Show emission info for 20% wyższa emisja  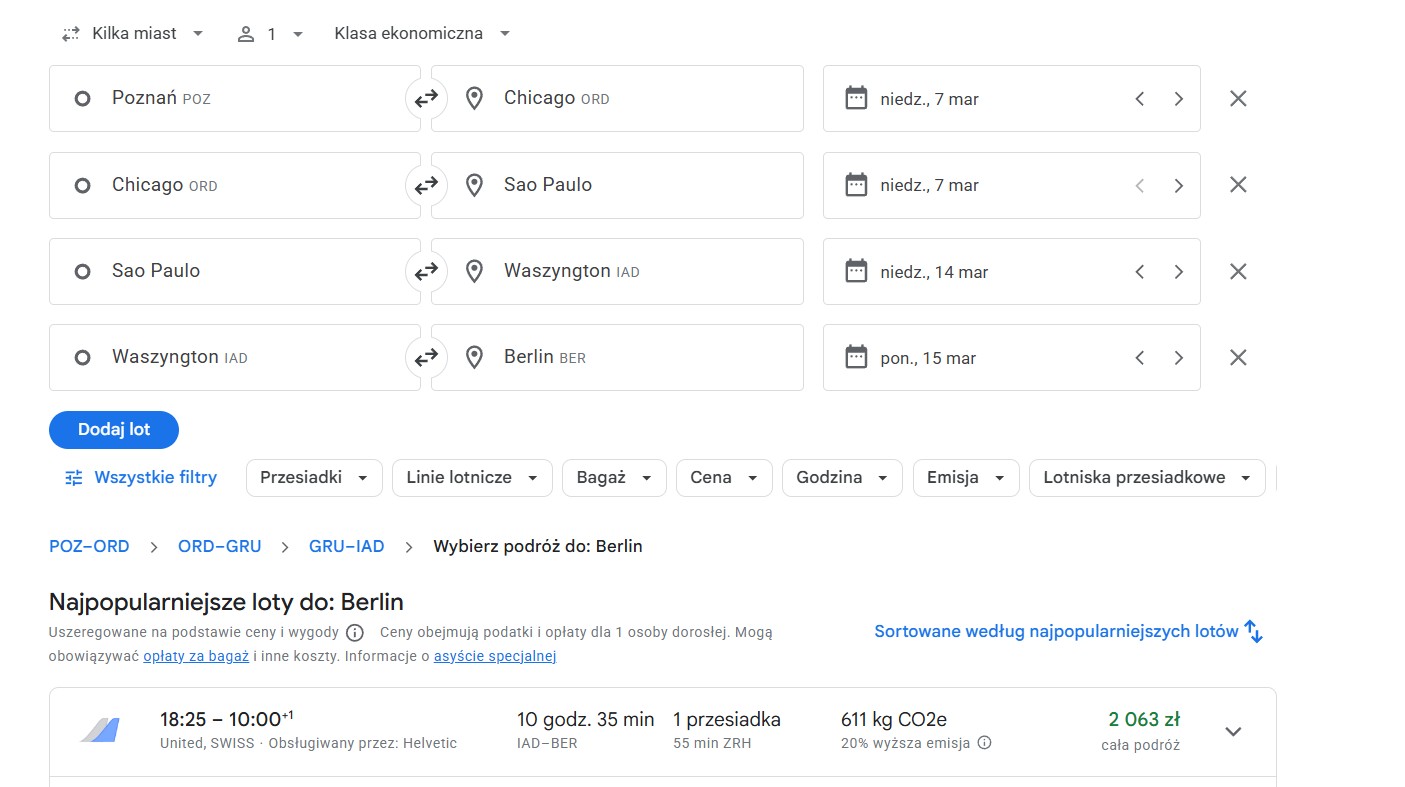pyautogui.click(x=984, y=743)
